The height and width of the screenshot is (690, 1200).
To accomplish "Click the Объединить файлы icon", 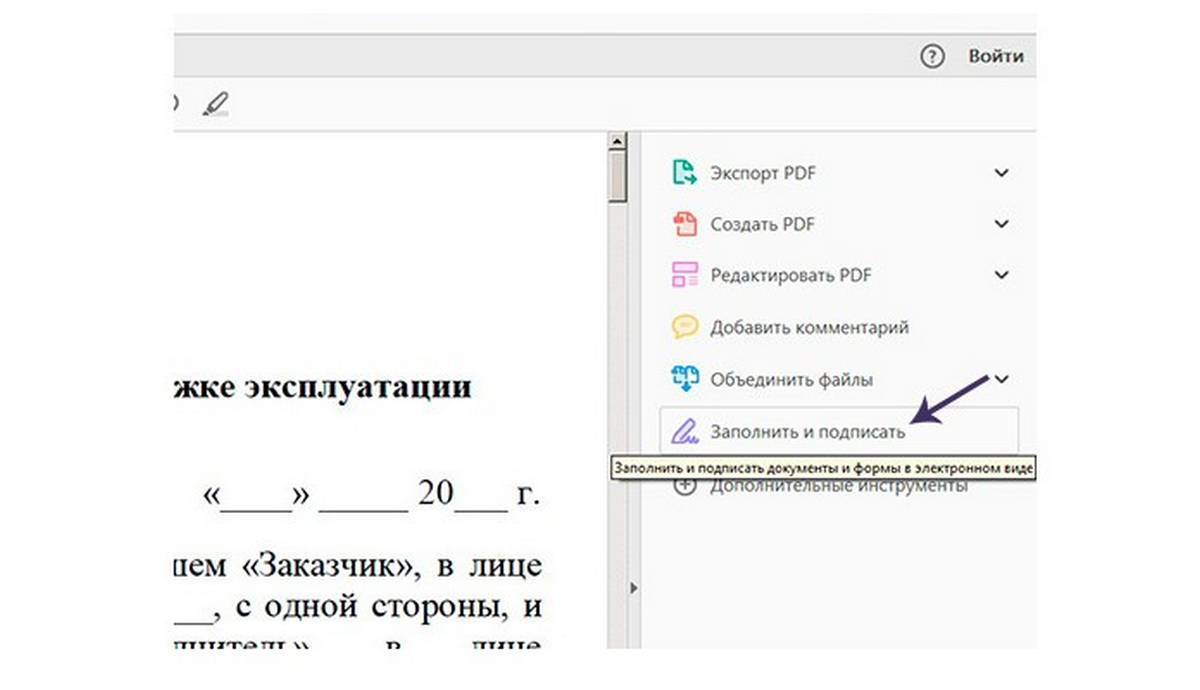I will click(684, 380).
